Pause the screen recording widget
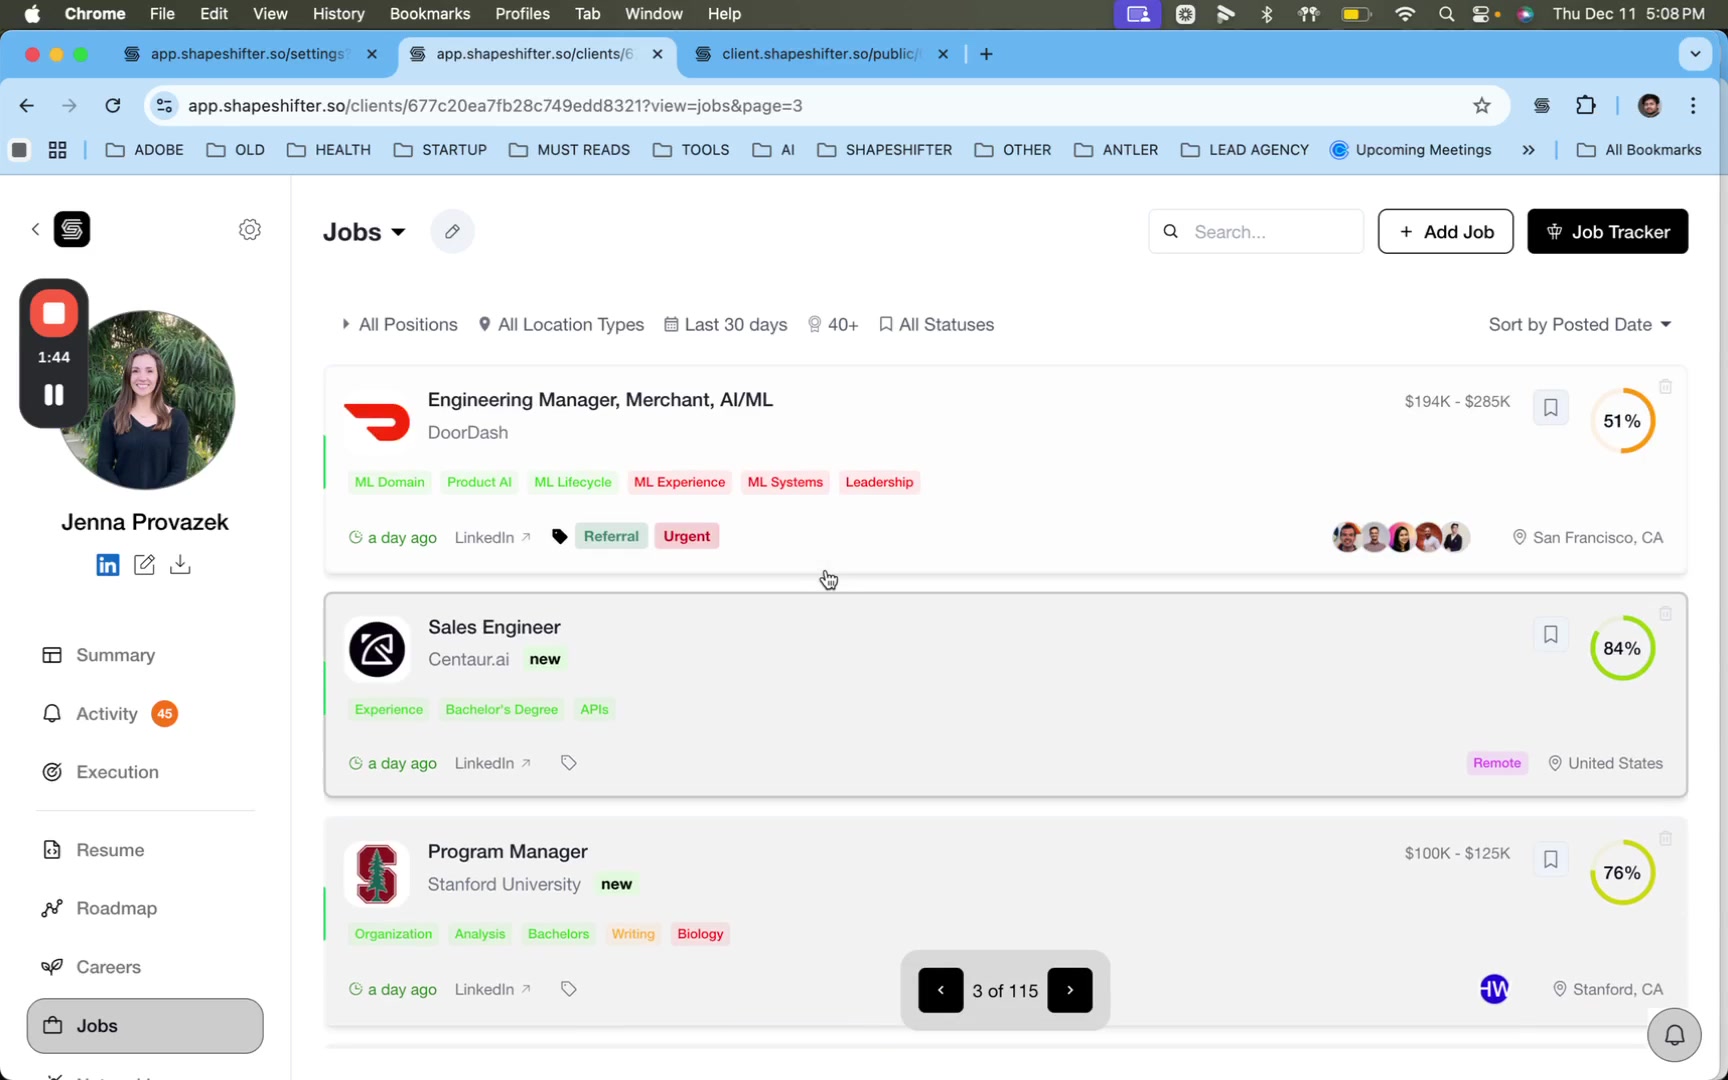 click(x=52, y=395)
